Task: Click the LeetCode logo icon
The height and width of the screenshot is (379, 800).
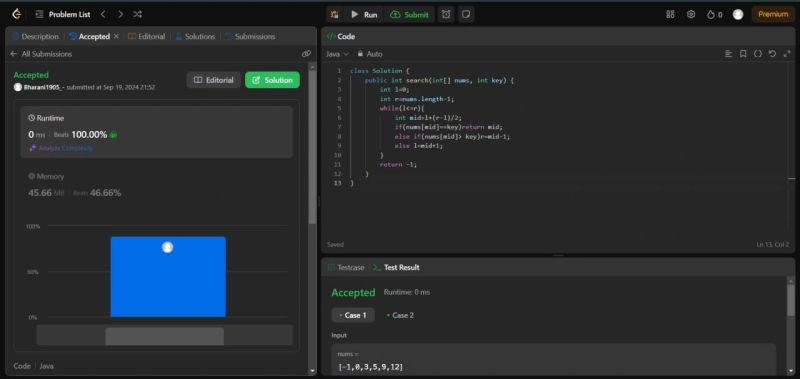Action: click(16, 14)
